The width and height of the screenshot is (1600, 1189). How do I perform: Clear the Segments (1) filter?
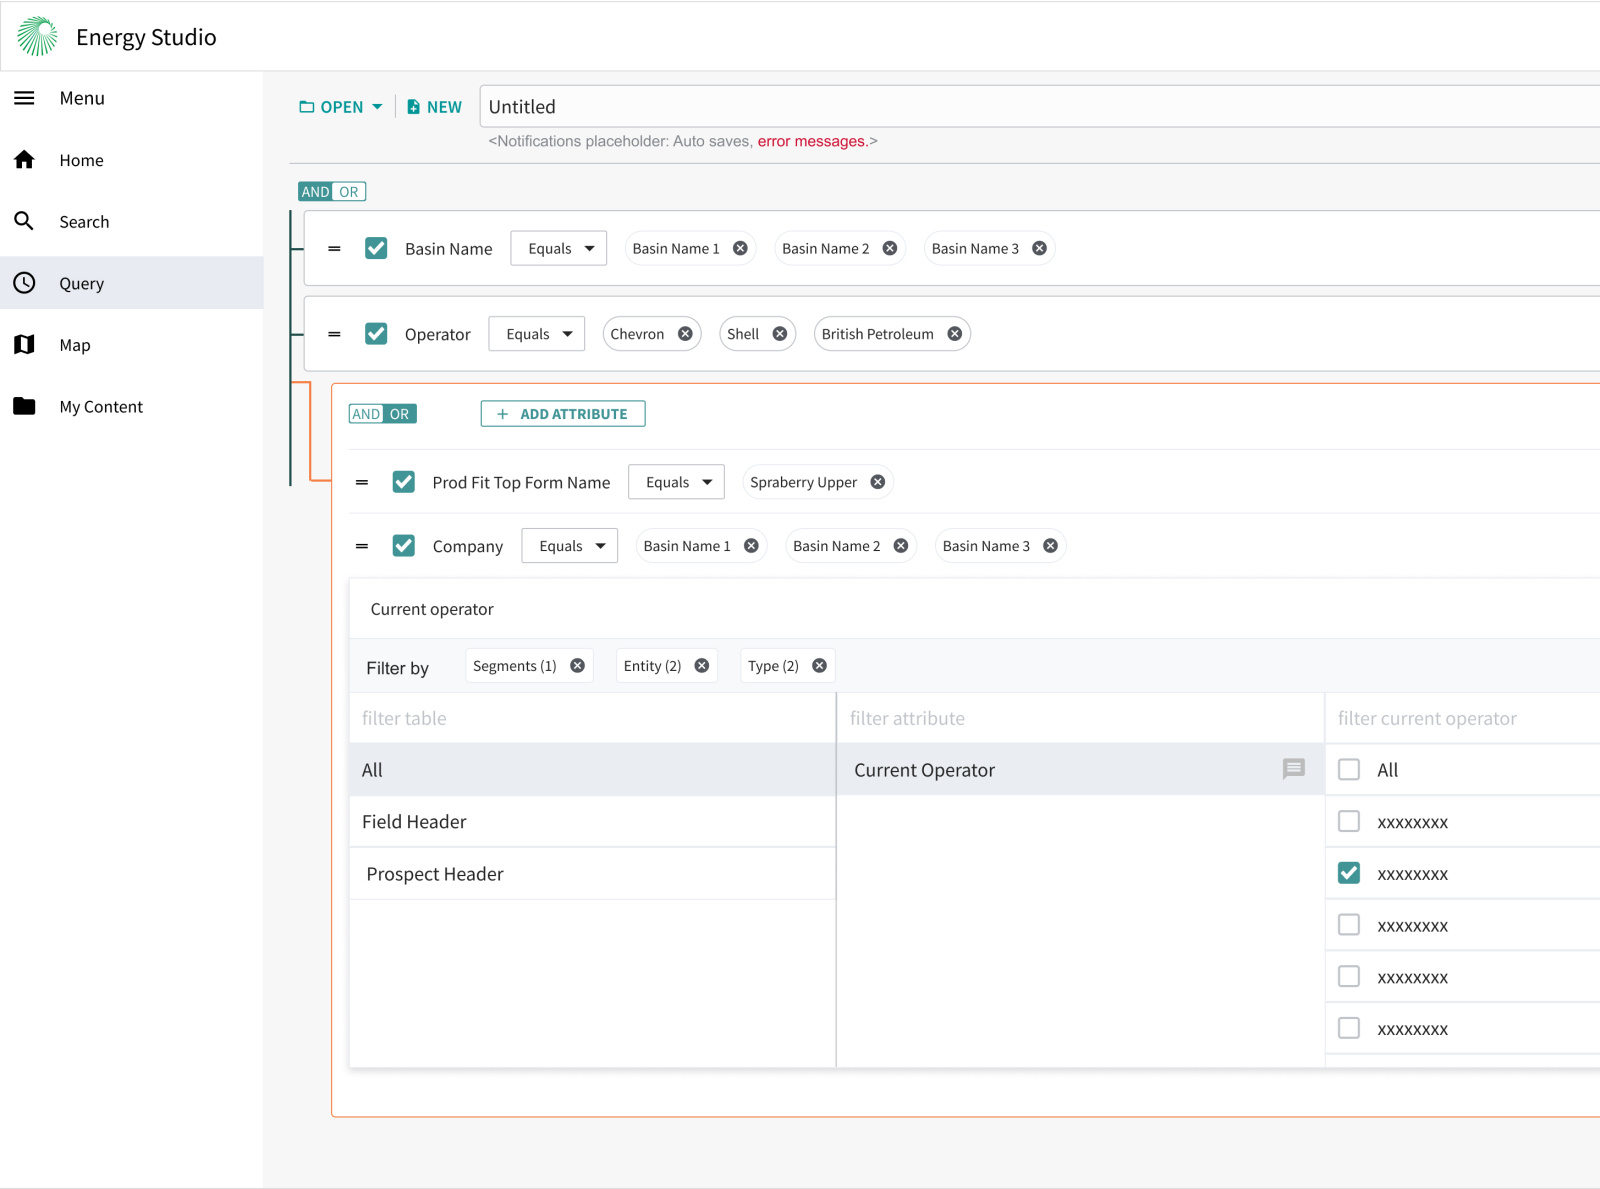coord(578,666)
